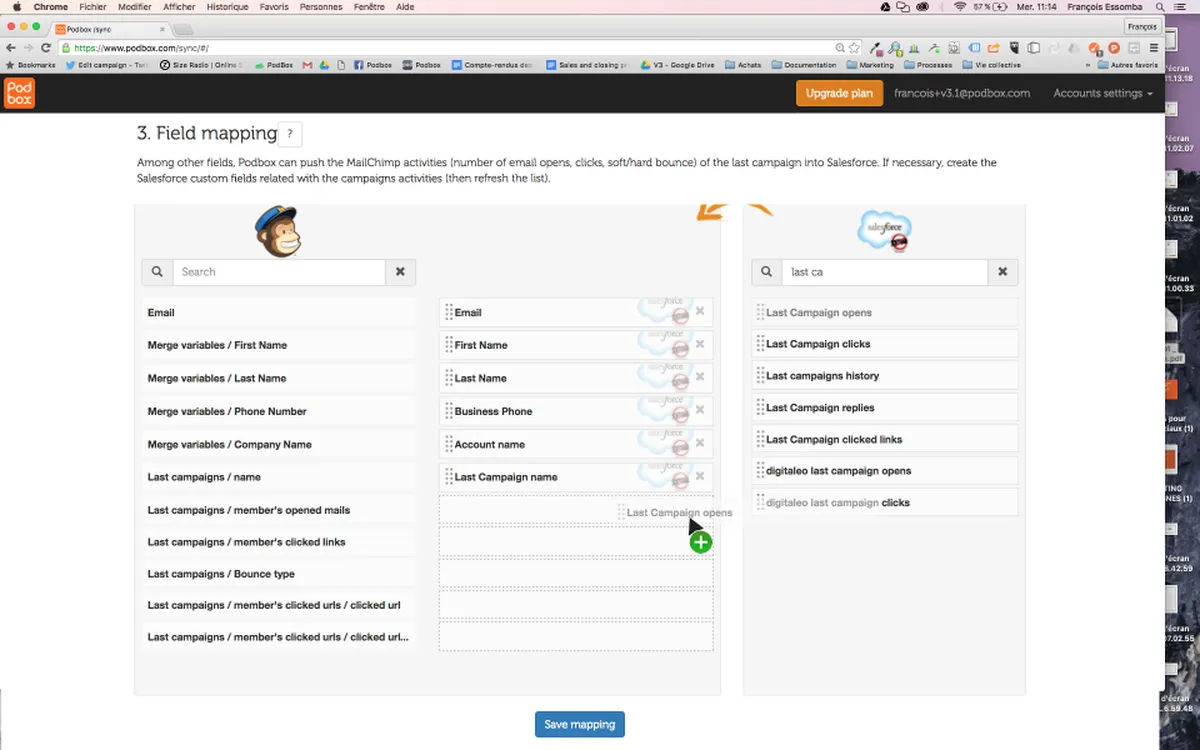Open the Historique menu
The image size is (1200, 750).
tap(228, 7)
